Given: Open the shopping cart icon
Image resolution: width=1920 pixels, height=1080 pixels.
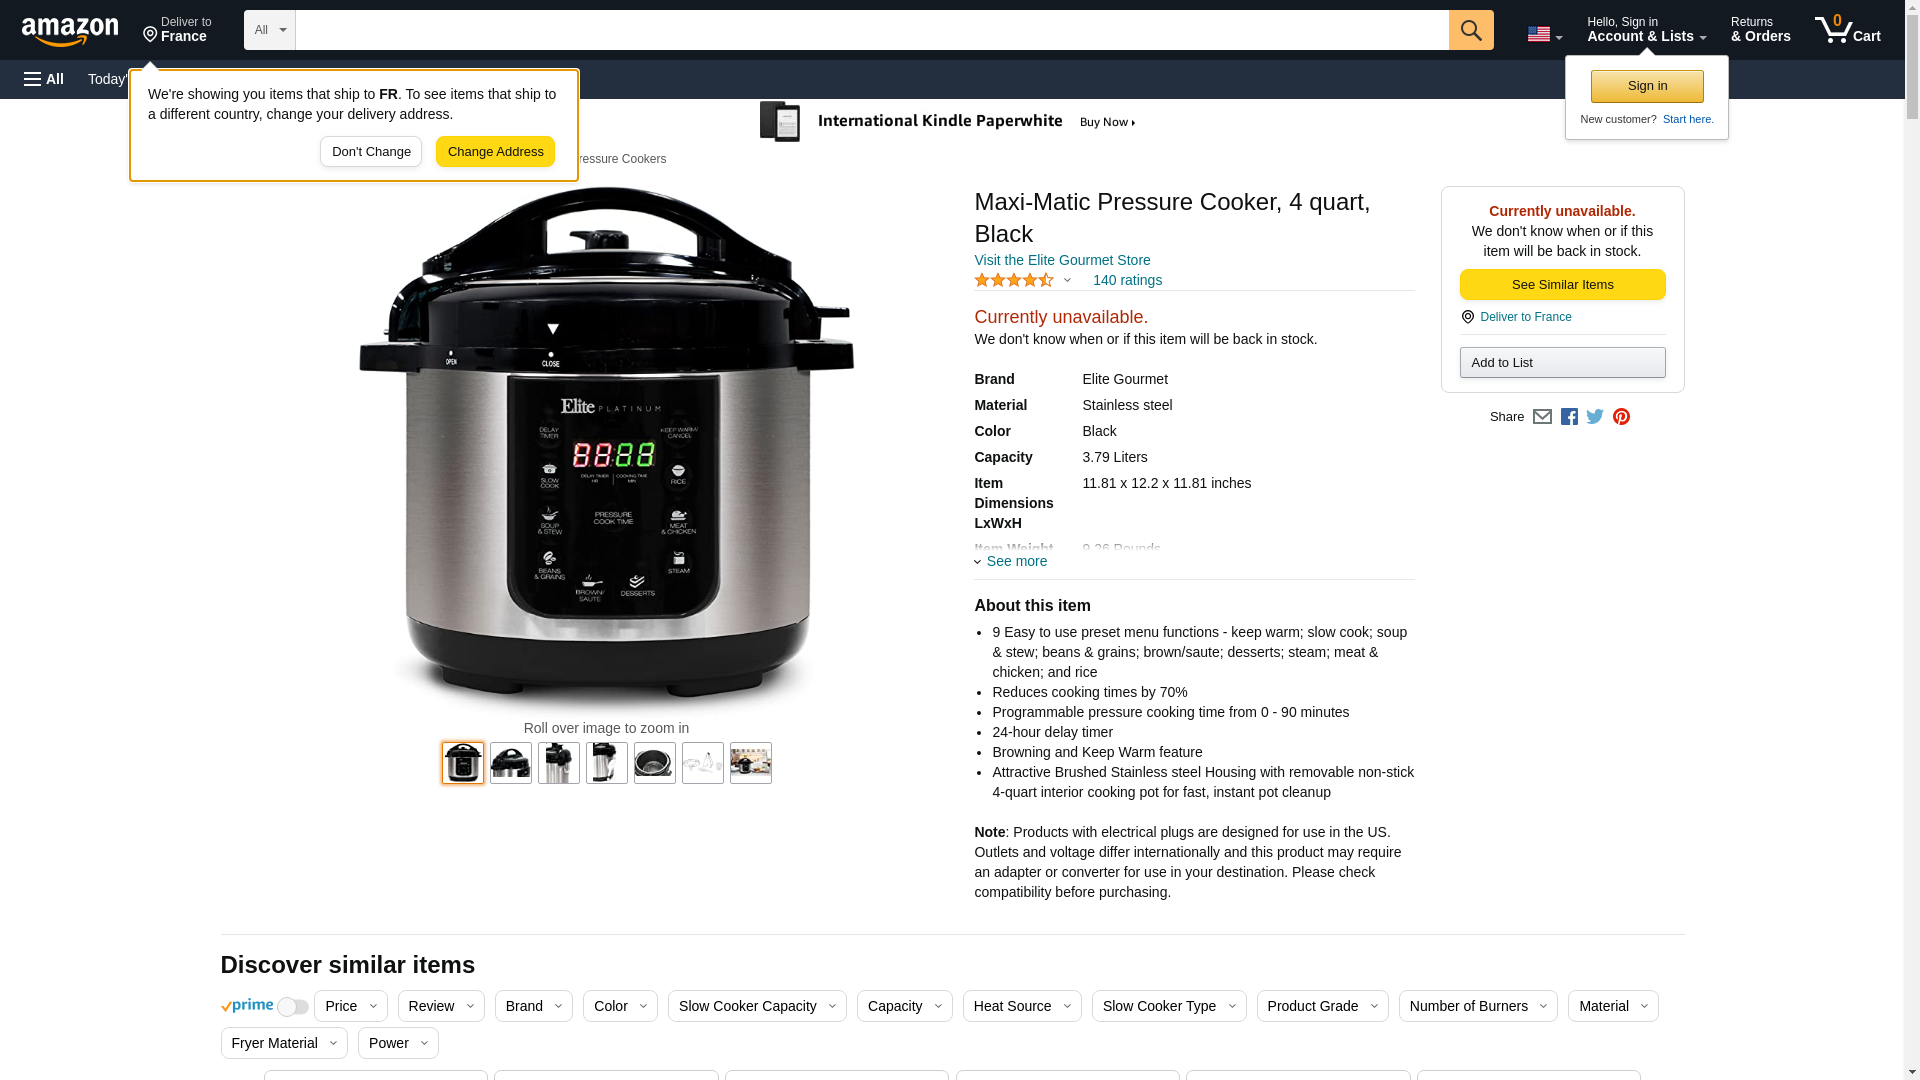Looking at the screenshot, I should (x=1847, y=30).
